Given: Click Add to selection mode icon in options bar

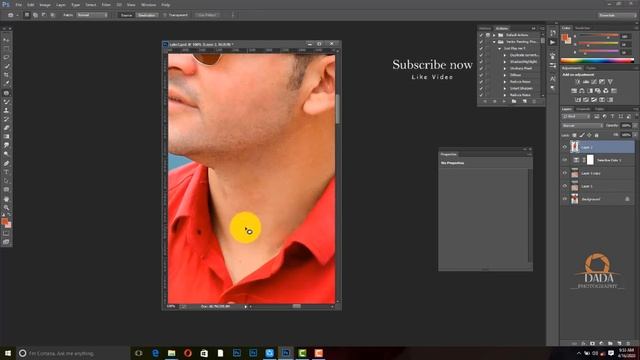Looking at the screenshot, I should pyautogui.click(x=36, y=15).
